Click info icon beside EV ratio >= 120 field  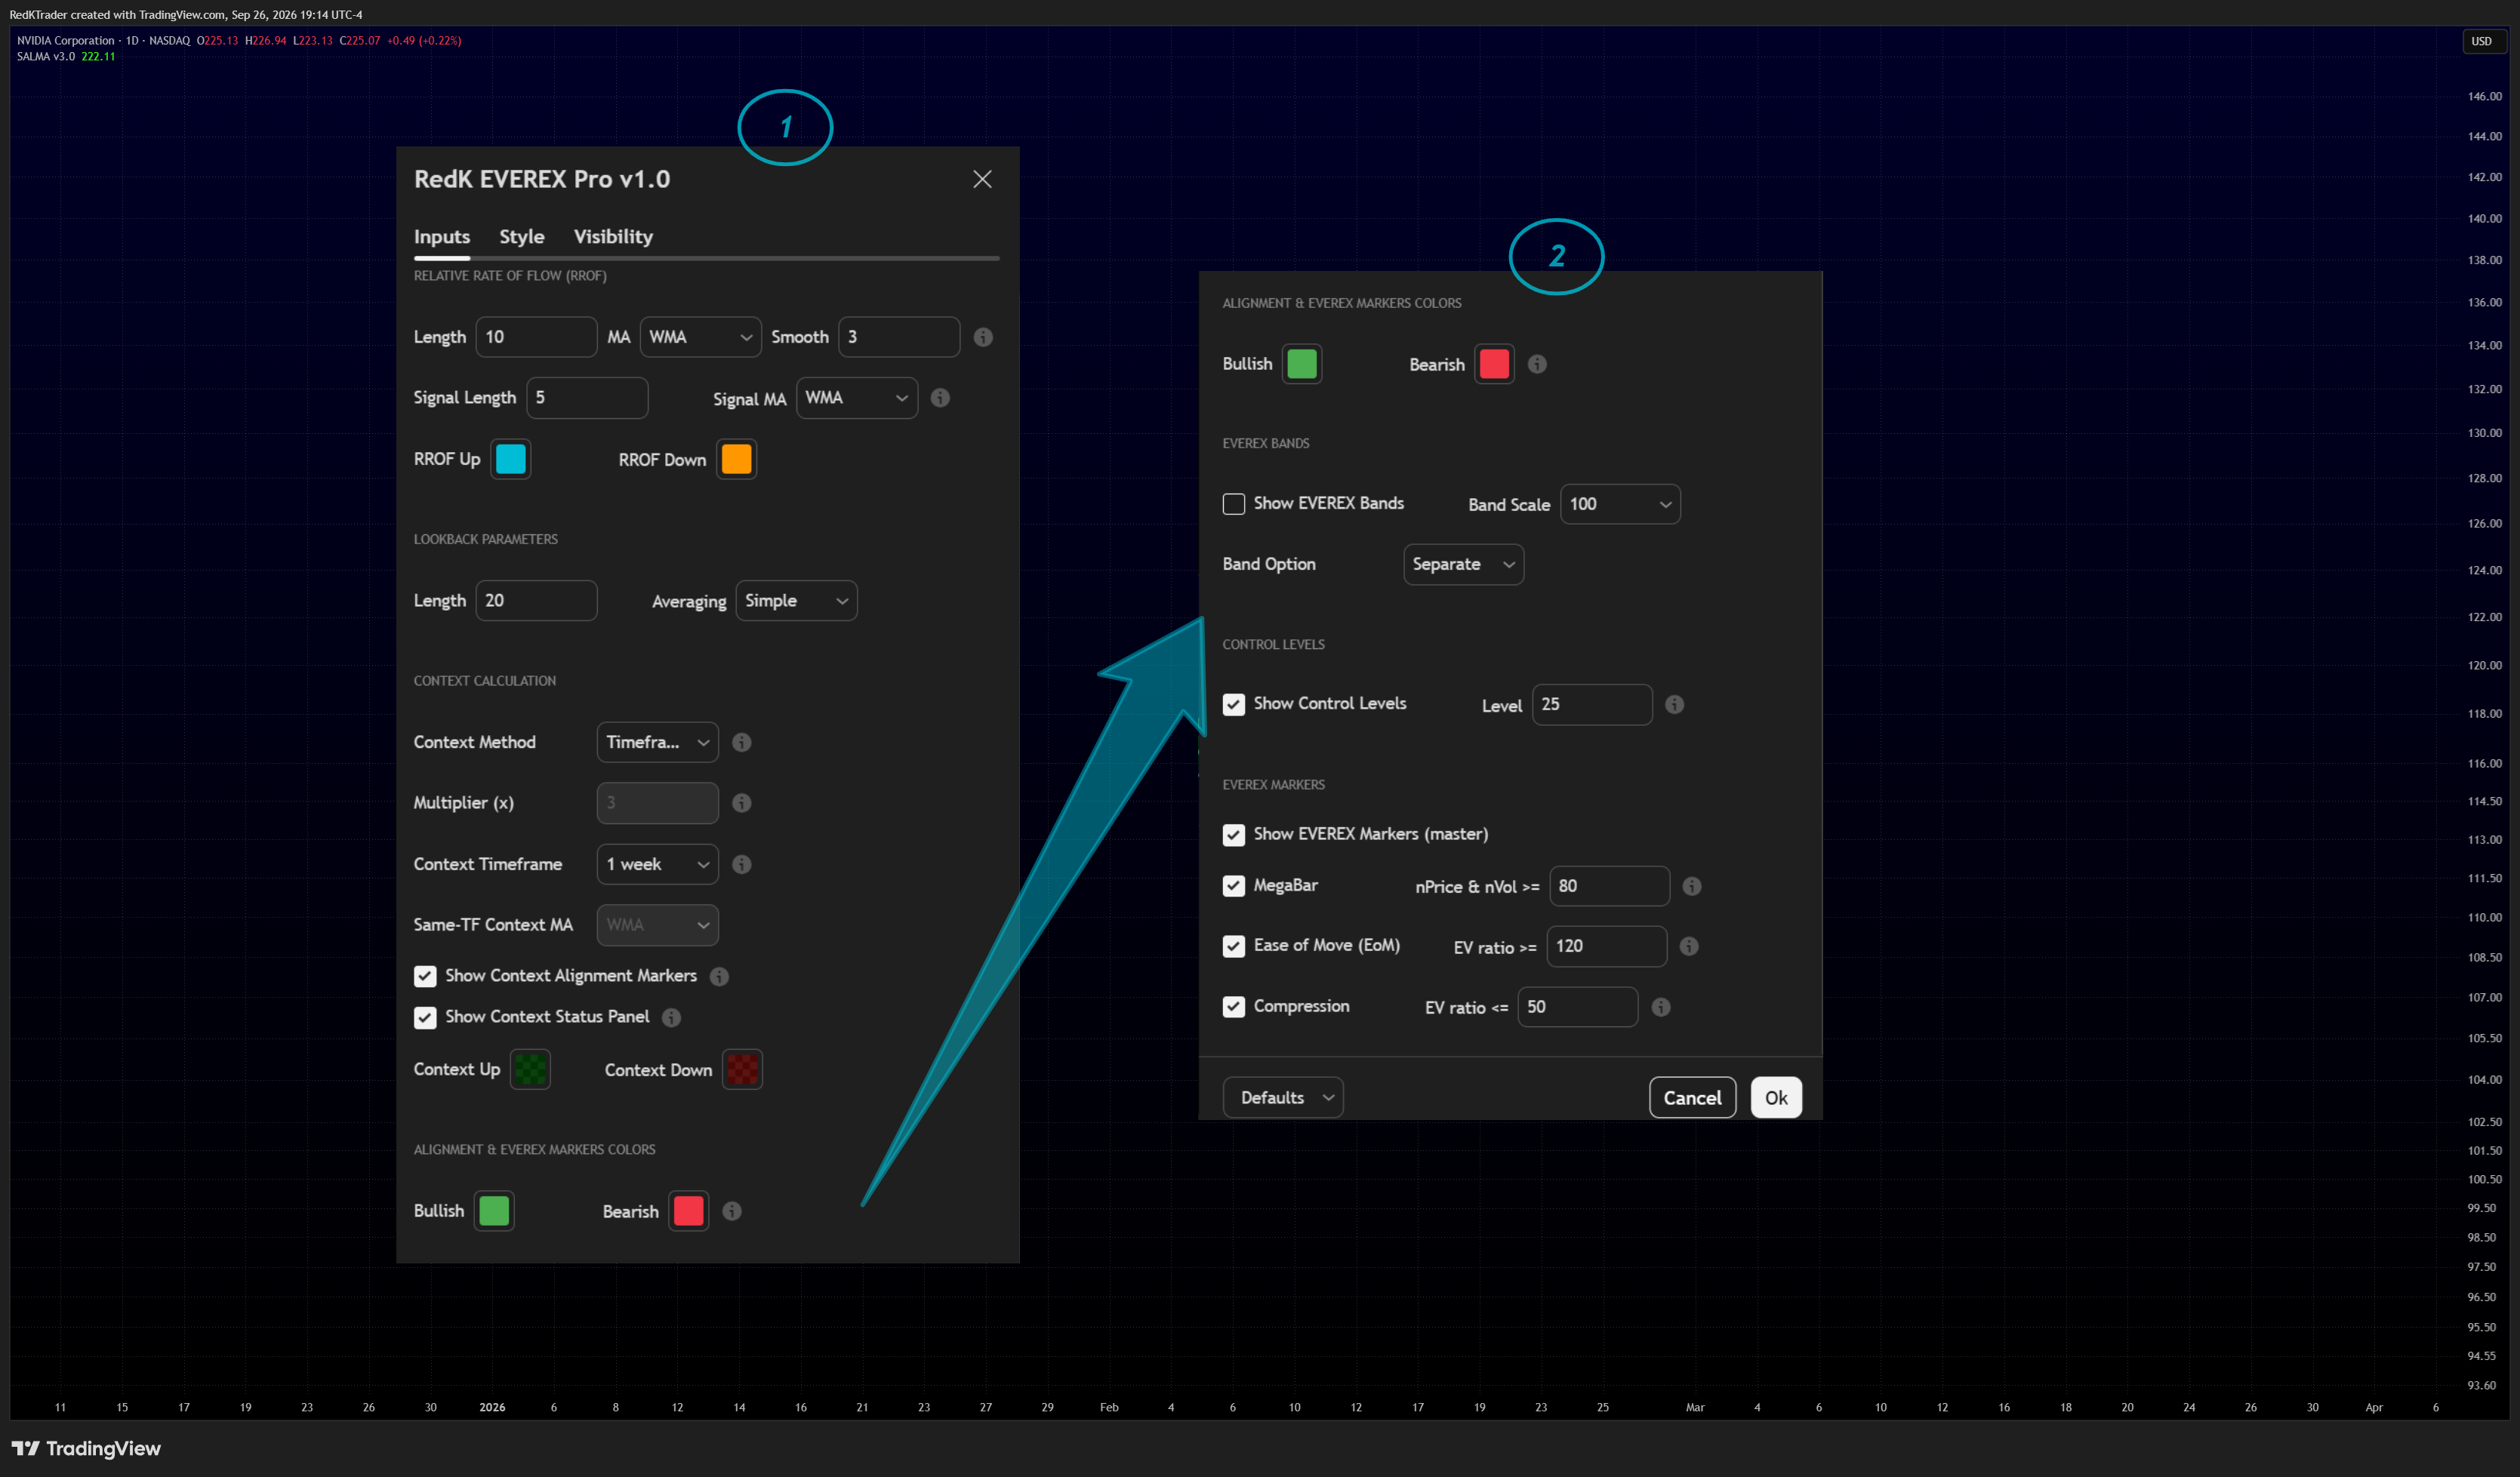click(x=1689, y=946)
